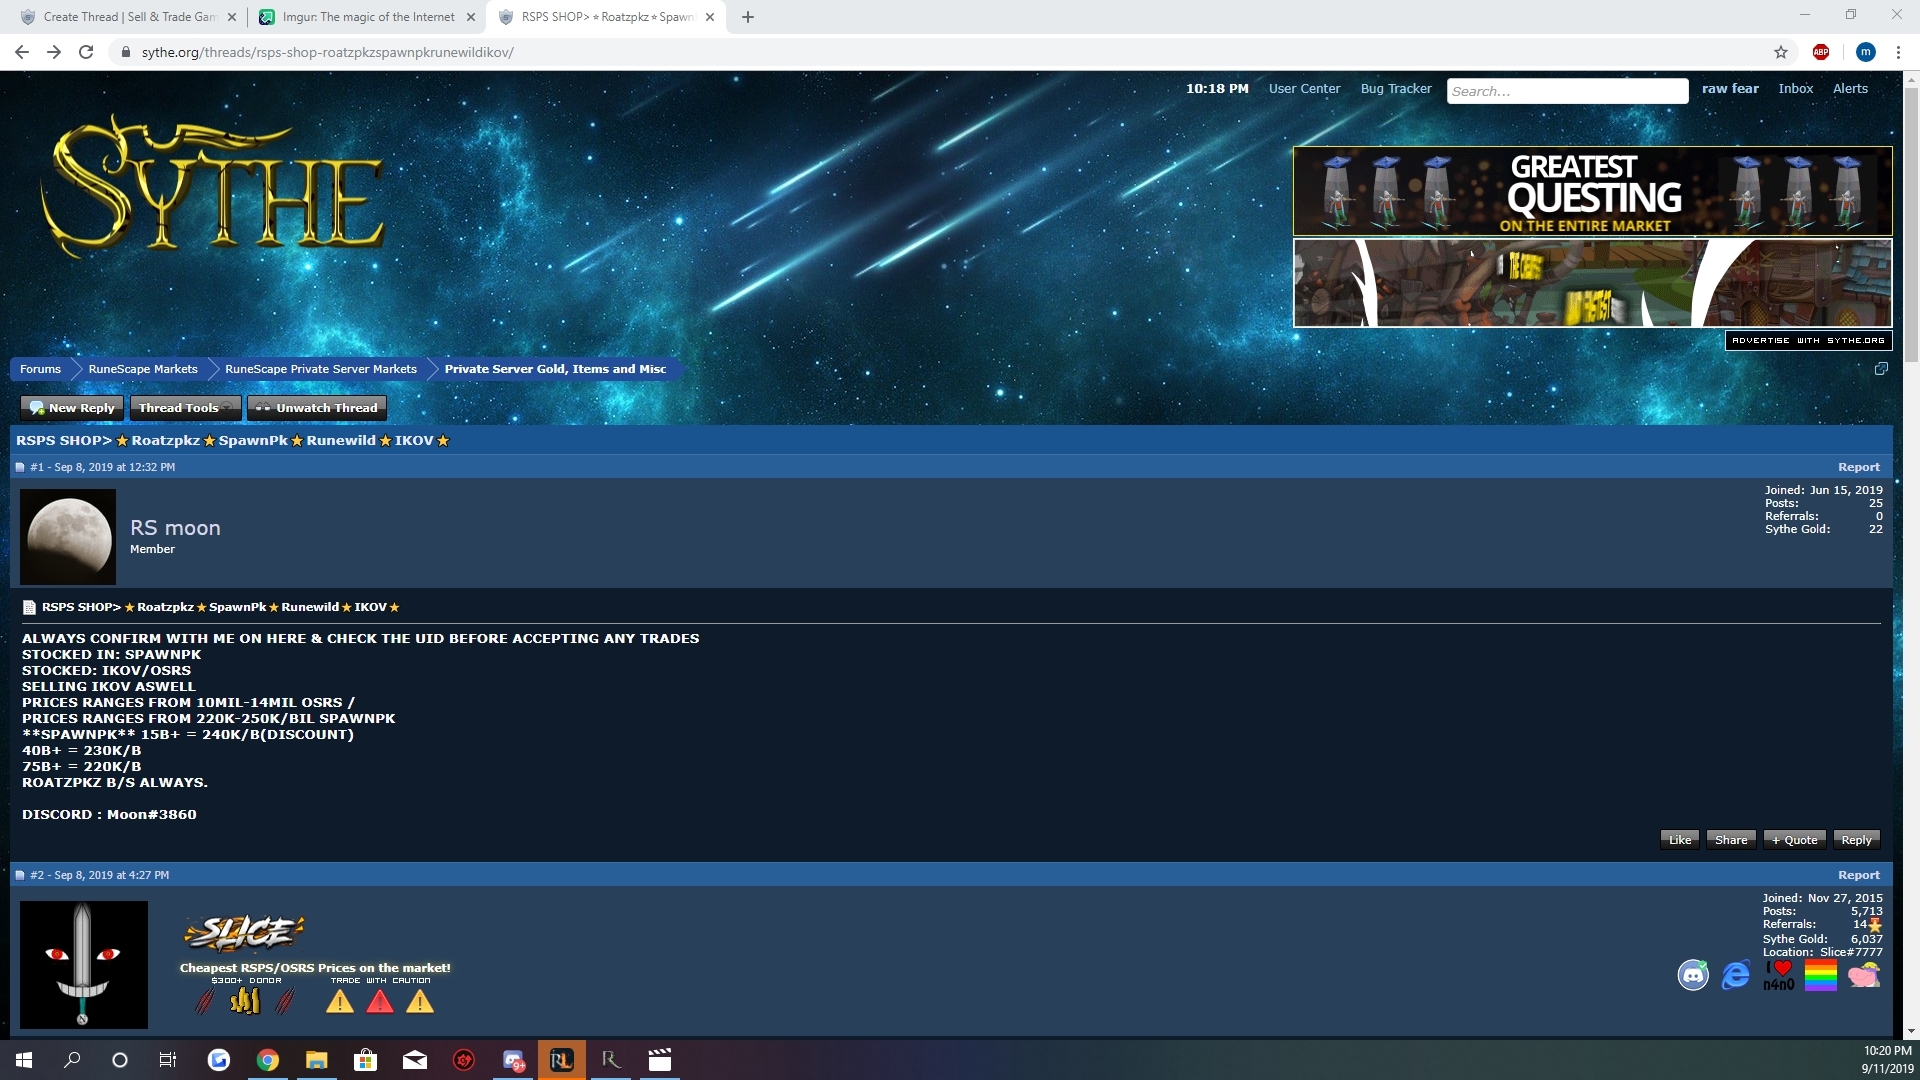1920x1080 pixels.
Task: Click the forum search field
Action: (1566, 91)
